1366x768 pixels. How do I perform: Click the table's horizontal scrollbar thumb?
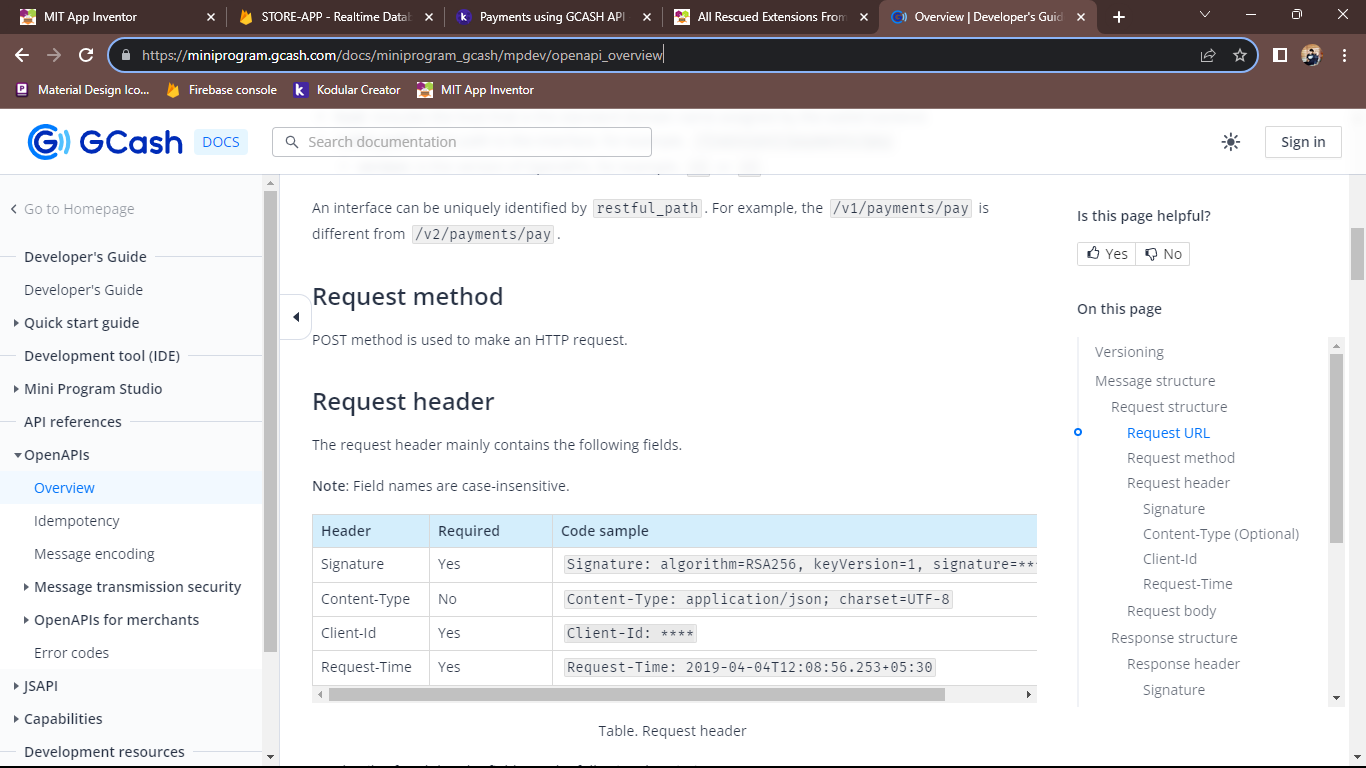636,694
